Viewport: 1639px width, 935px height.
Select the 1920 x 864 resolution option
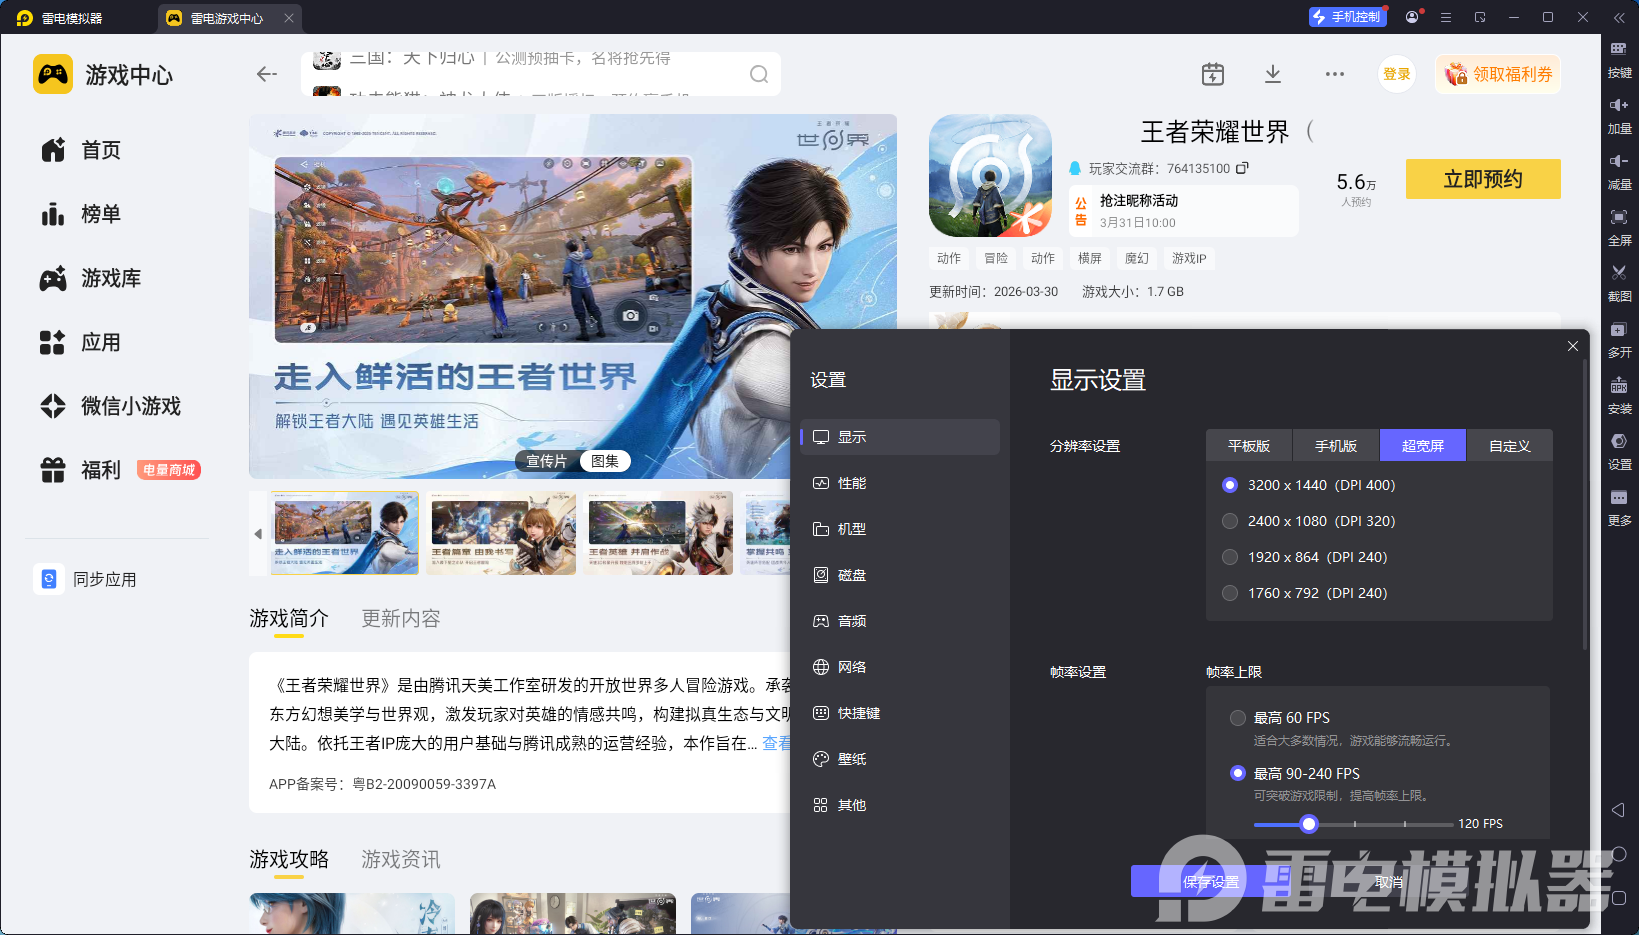click(1230, 557)
